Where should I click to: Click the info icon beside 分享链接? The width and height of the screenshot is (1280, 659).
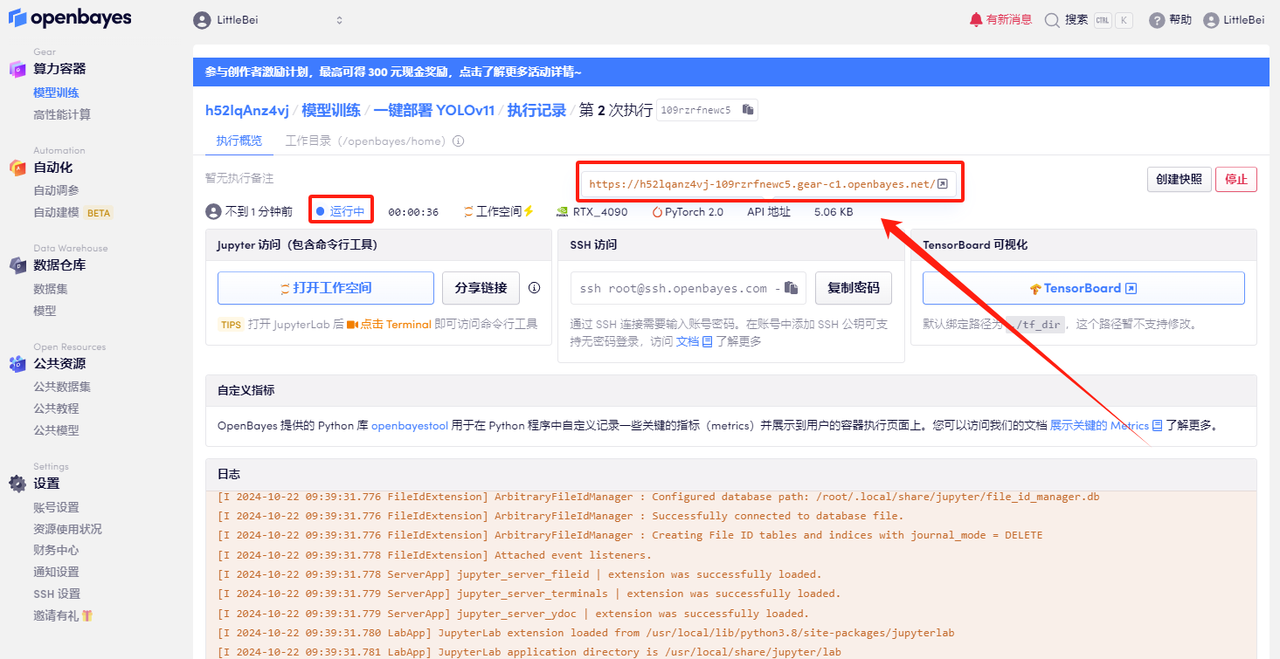pyautogui.click(x=534, y=287)
